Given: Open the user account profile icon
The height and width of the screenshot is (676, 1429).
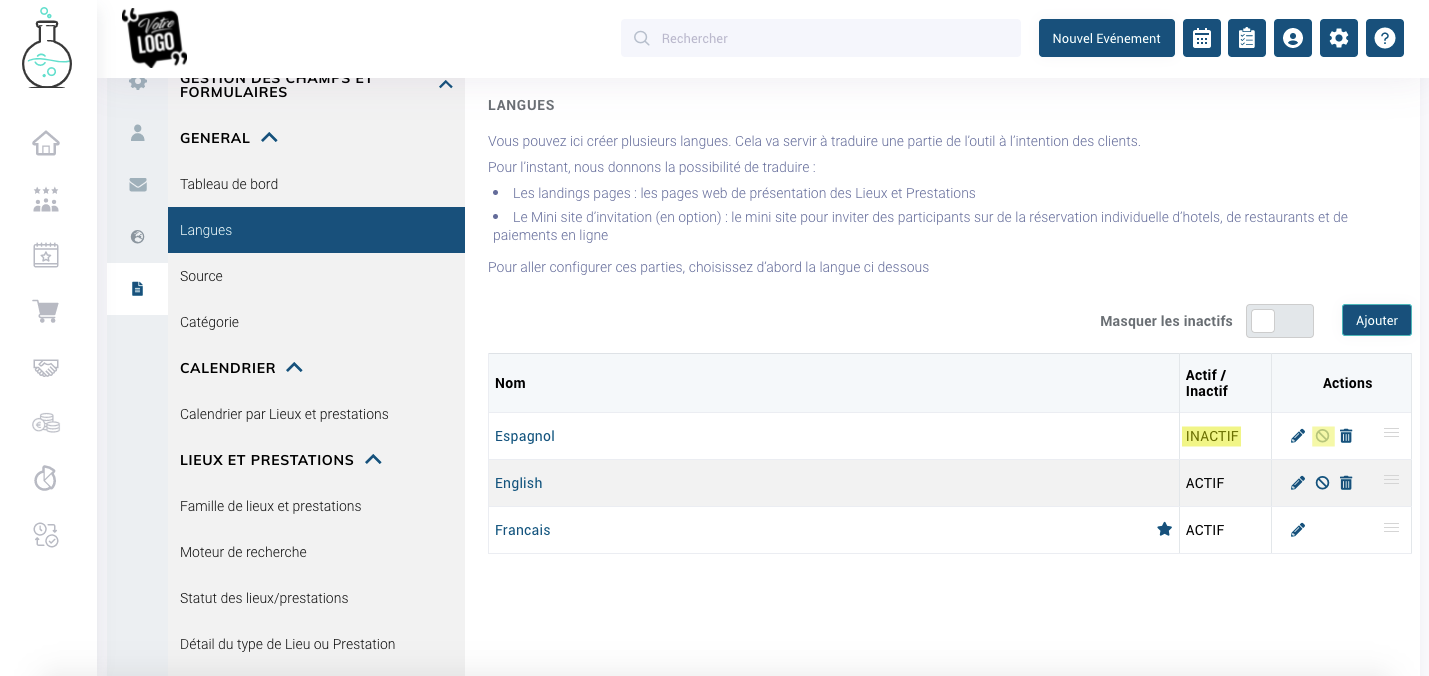Looking at the screenshot, I should point(1293,38).
